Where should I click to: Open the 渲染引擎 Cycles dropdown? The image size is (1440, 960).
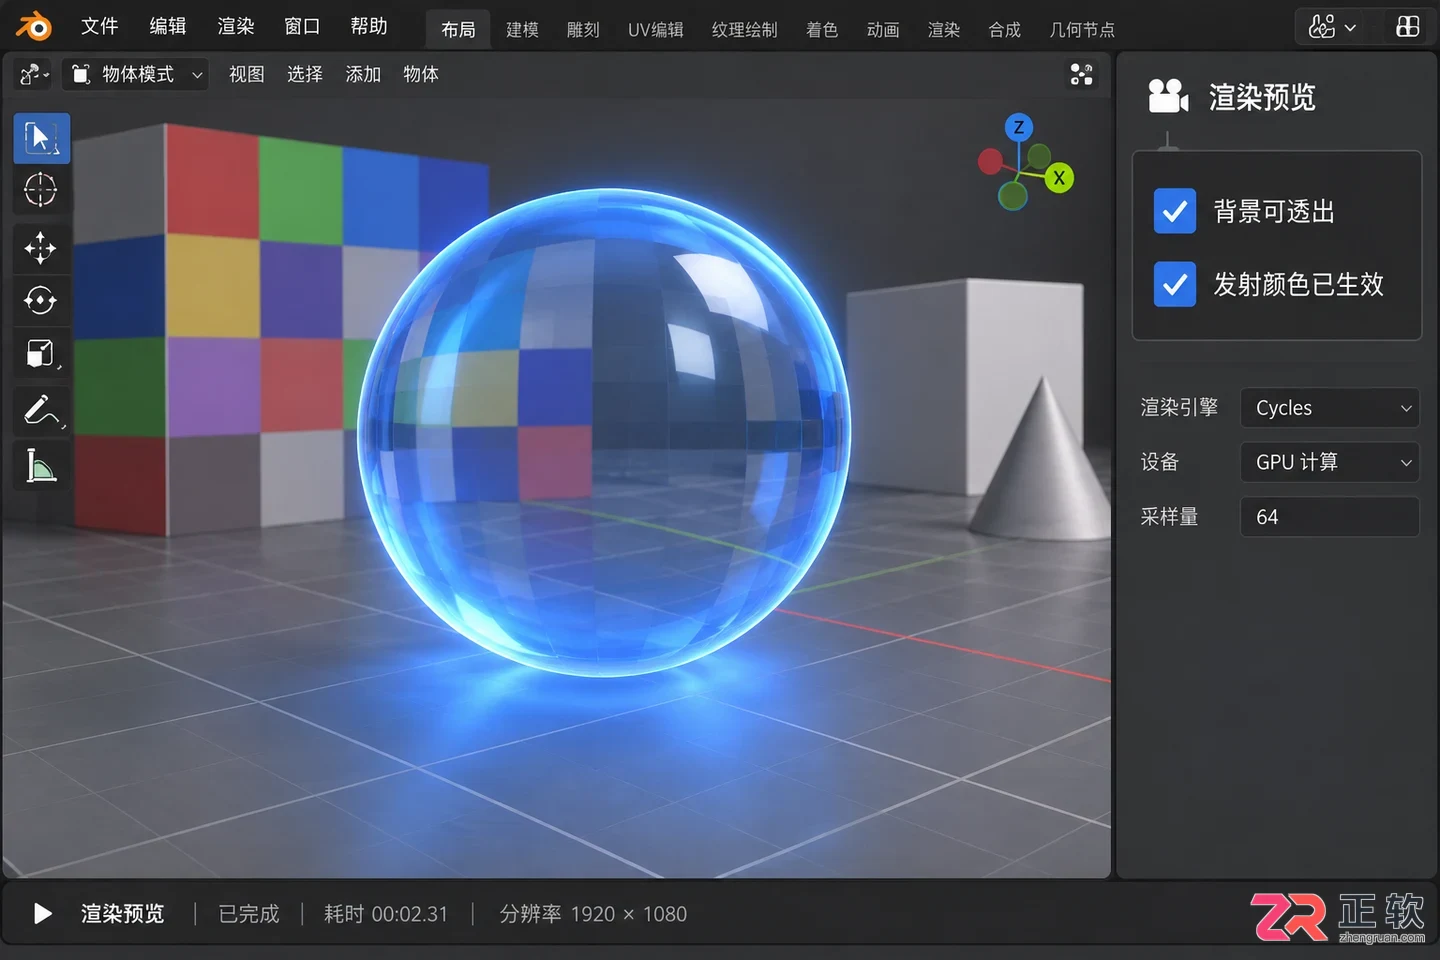click(1330, 408)
